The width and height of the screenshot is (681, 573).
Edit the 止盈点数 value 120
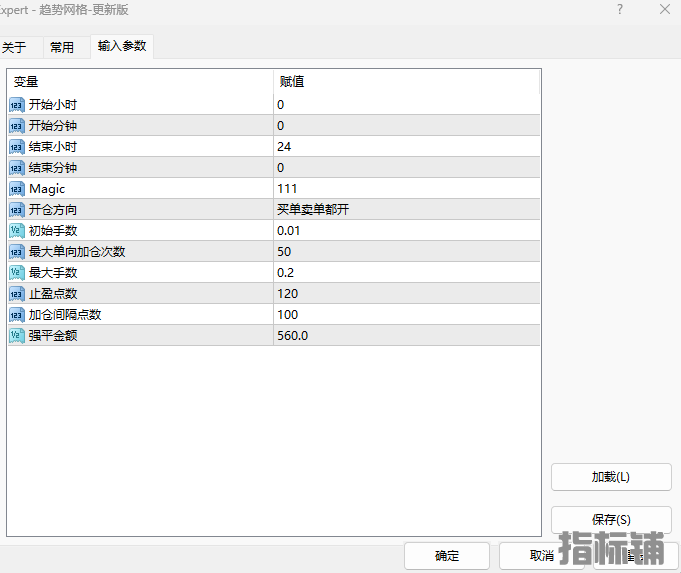coord(407,294)
